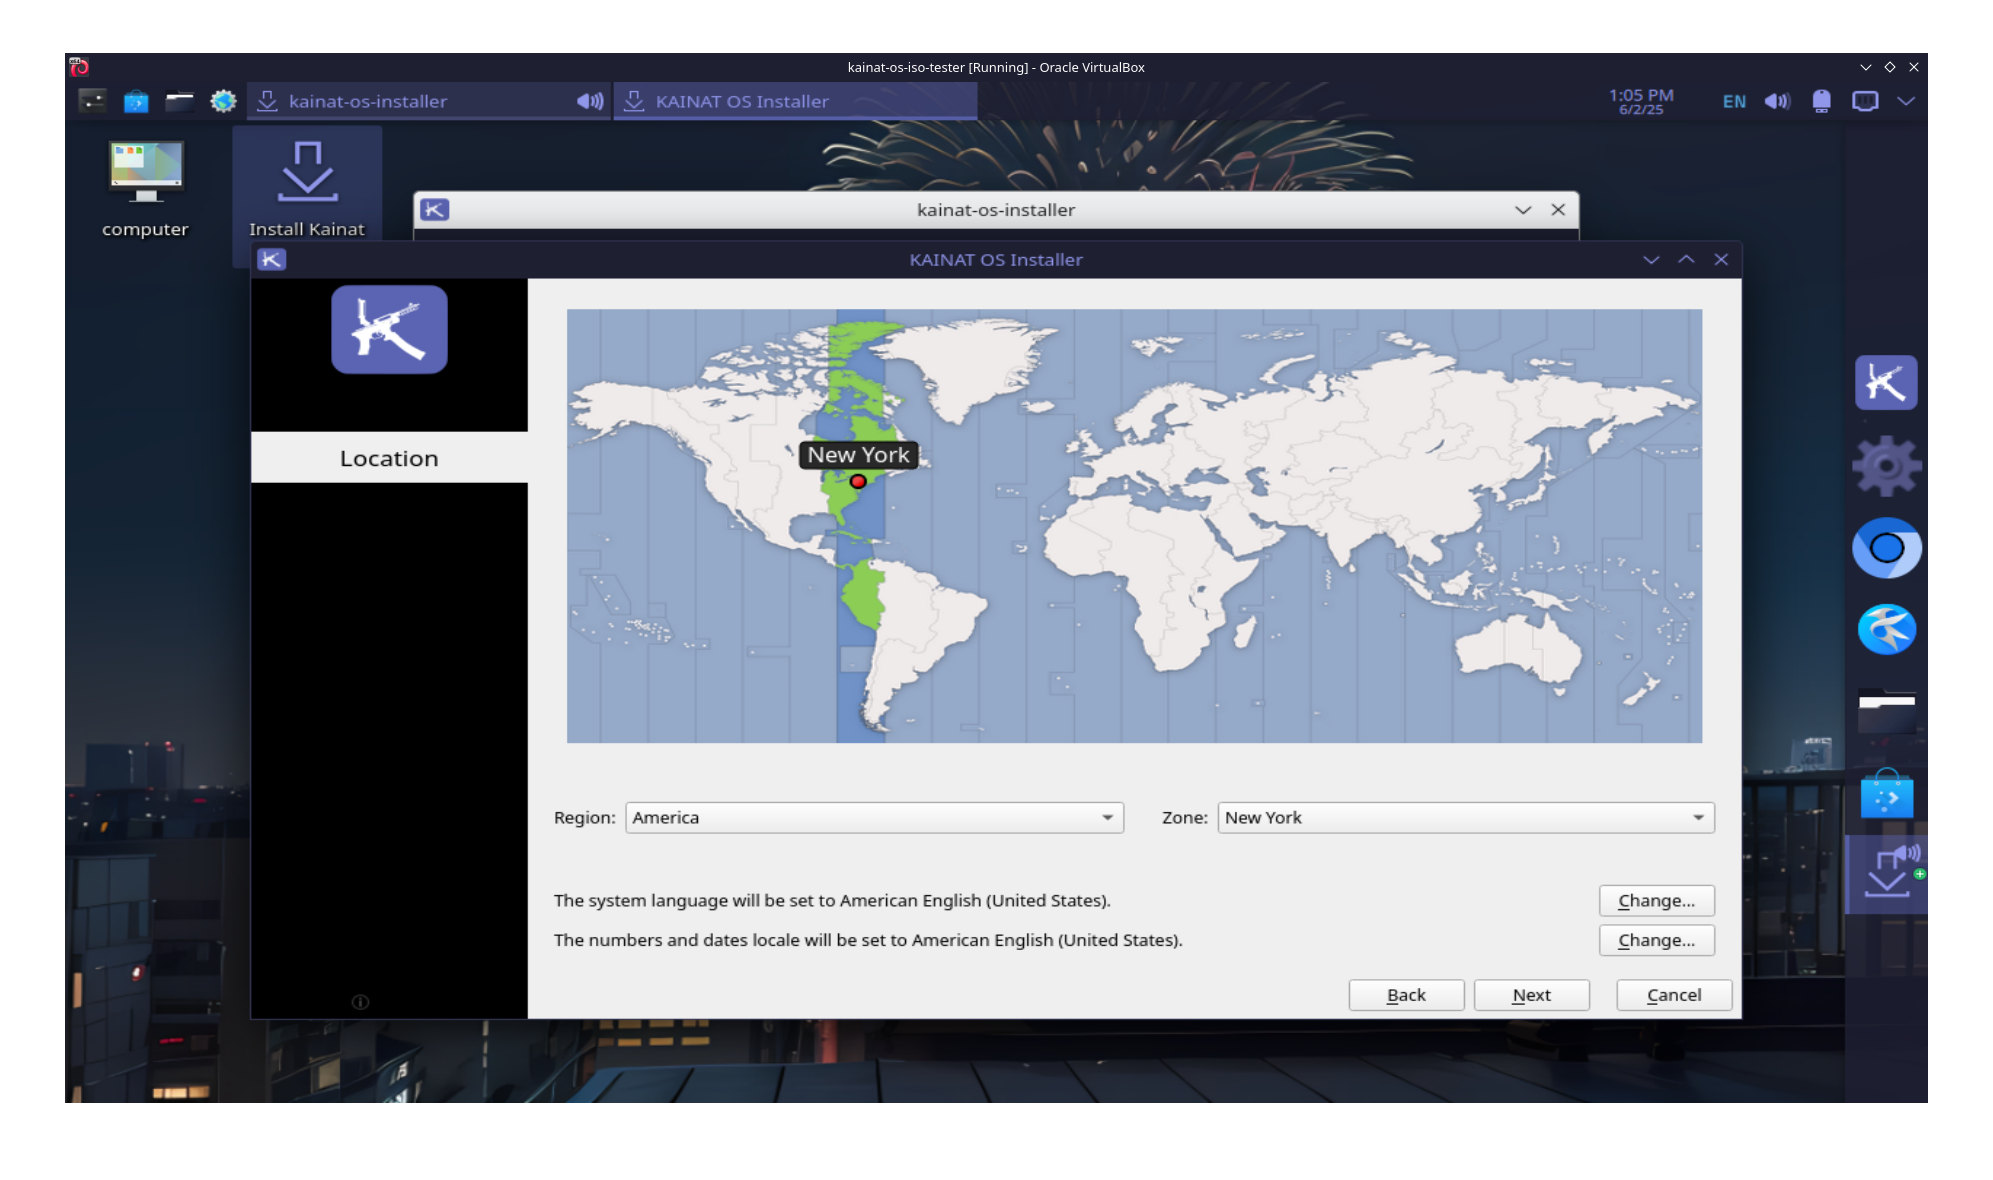Open the file manager in right dock
1993x1180 pixels.
coord(1886,712)
